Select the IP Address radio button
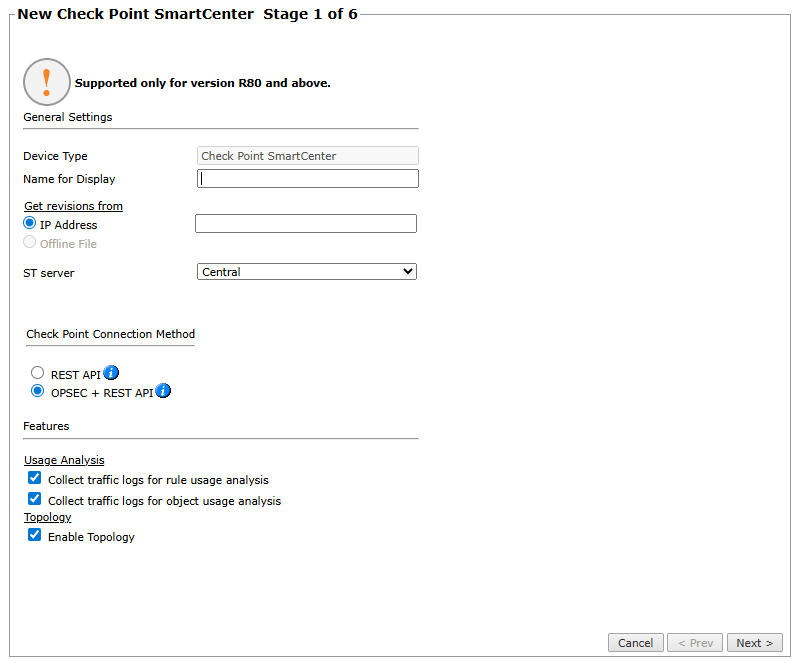Viewport: 801px width, 661px height. [x=30, y=224]
